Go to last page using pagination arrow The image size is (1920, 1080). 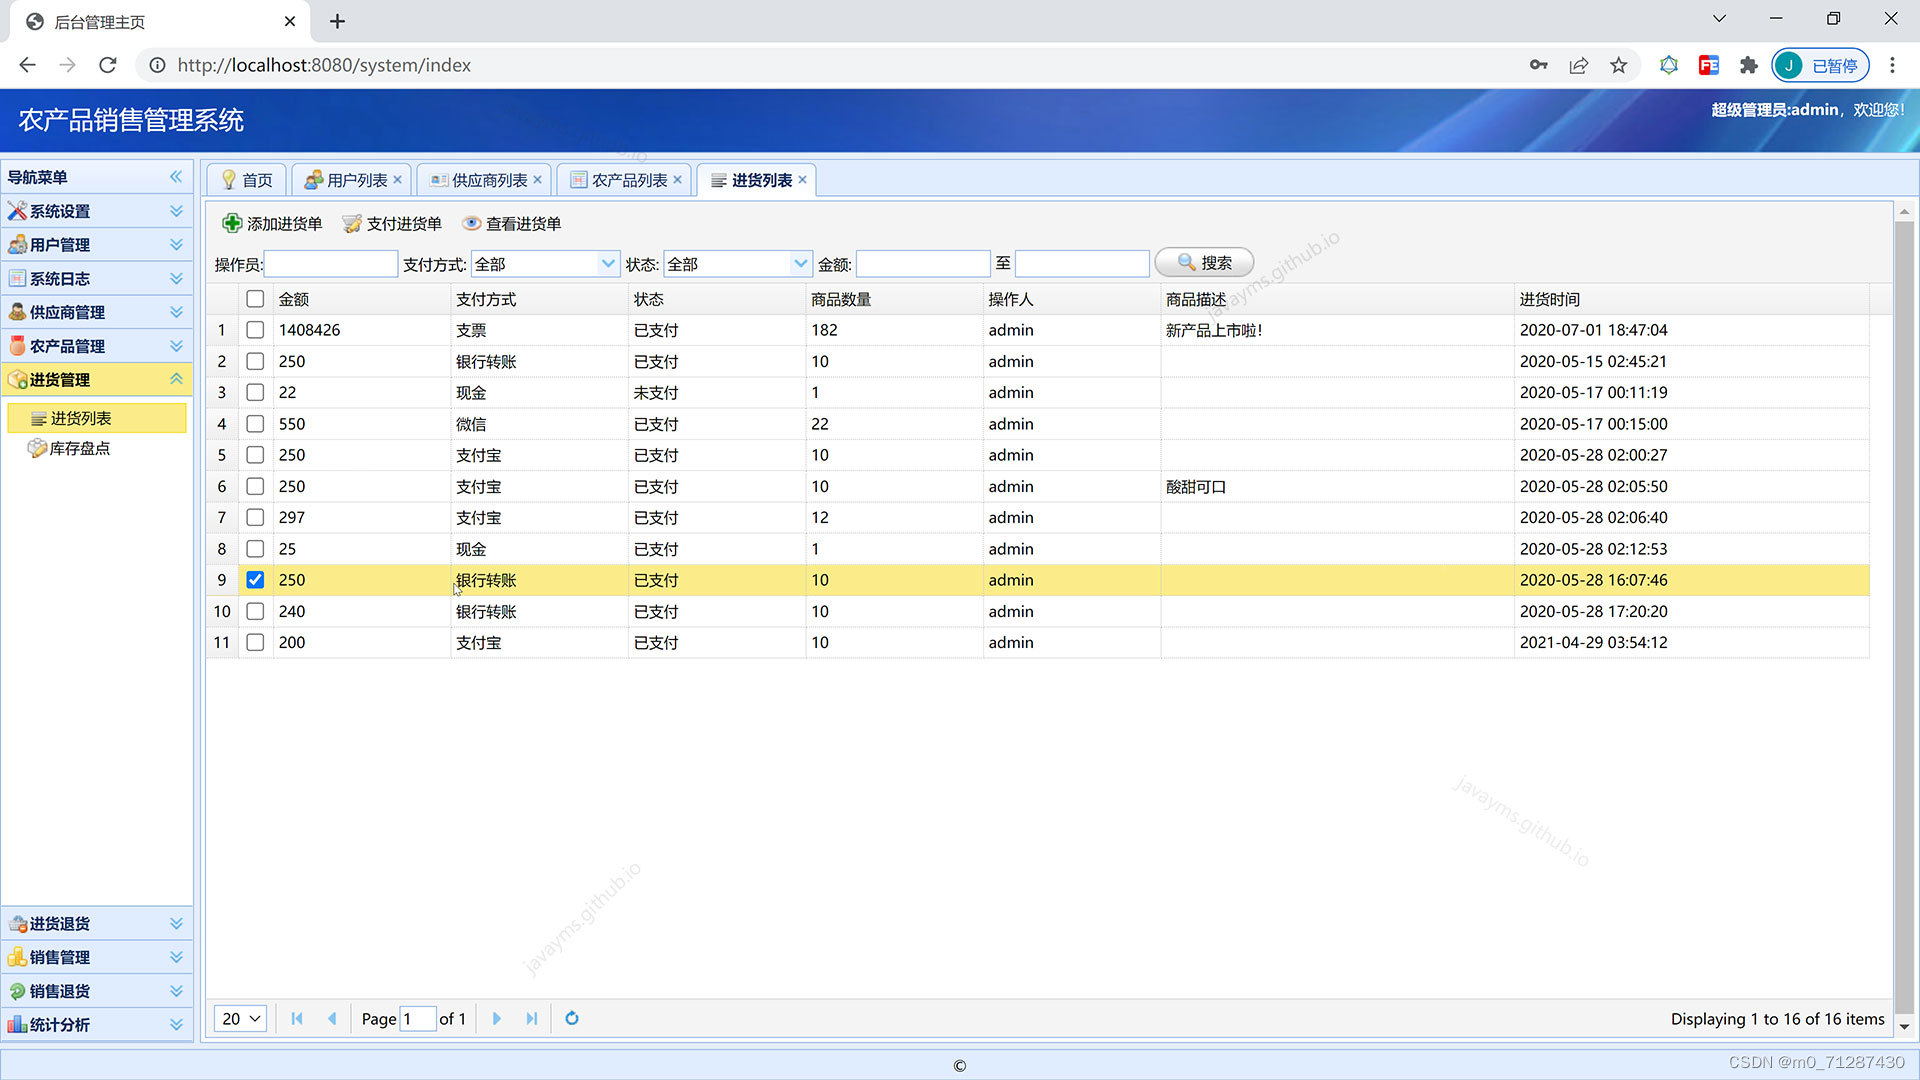[x=532, y=1018]
